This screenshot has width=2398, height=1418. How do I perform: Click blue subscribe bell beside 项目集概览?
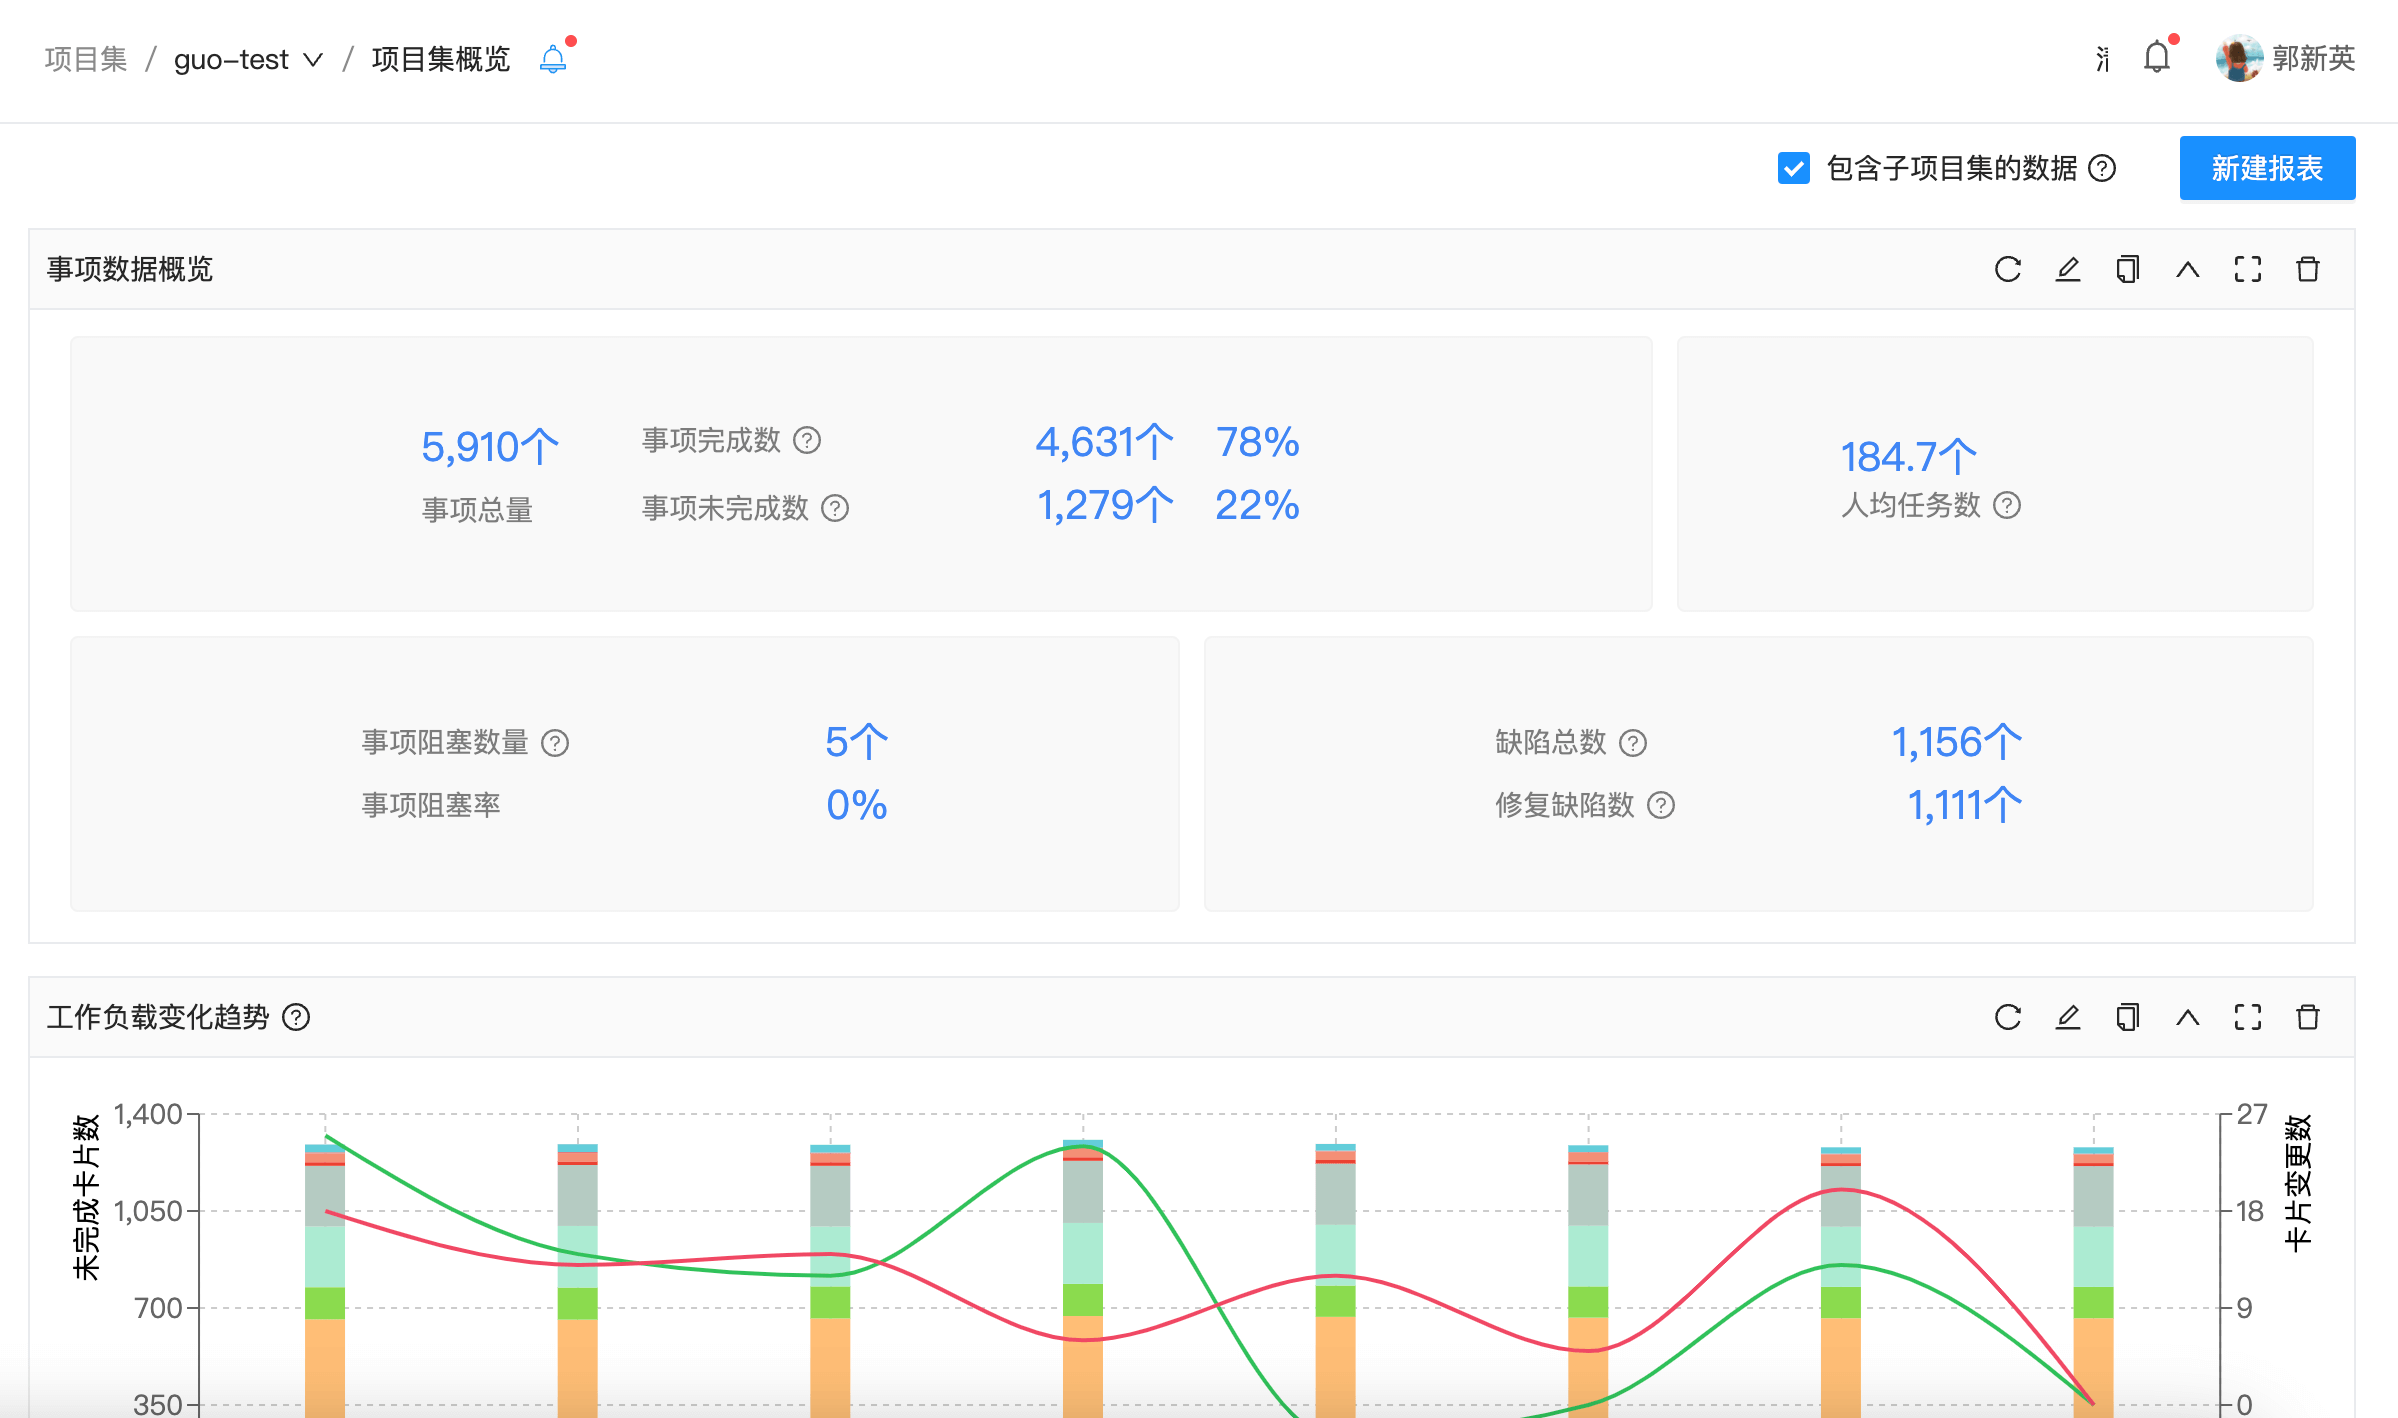tap(553, 59)
